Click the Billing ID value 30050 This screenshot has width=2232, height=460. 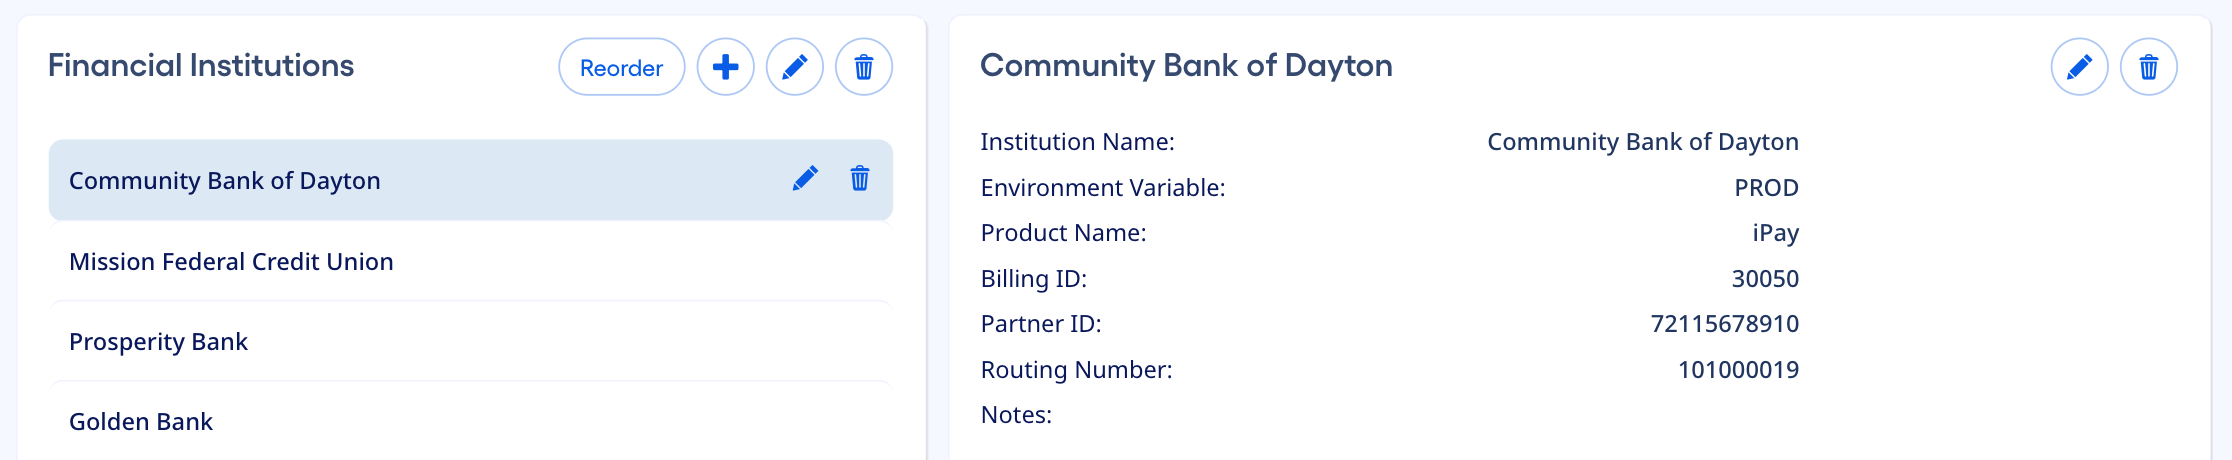[x=1764, y=279]
